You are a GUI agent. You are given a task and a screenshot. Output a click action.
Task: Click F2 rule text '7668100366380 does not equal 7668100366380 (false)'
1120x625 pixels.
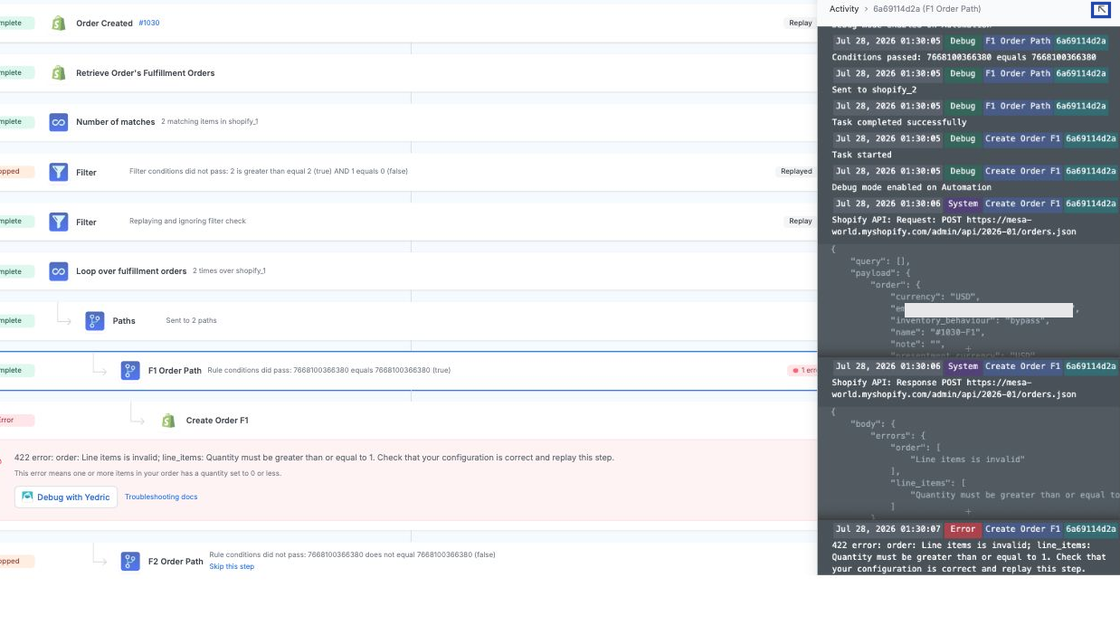pyautogui.click(x=401, y=554)
